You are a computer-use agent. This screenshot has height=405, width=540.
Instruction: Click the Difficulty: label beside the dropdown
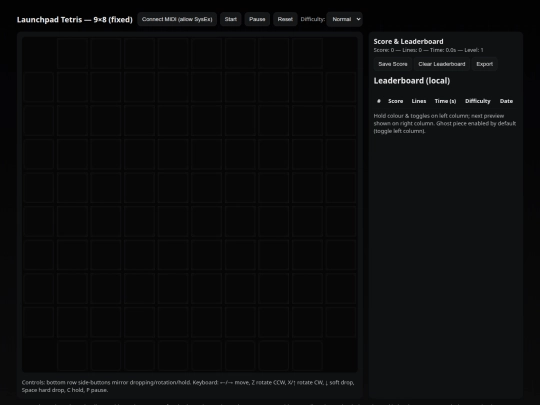click(313, 19)
